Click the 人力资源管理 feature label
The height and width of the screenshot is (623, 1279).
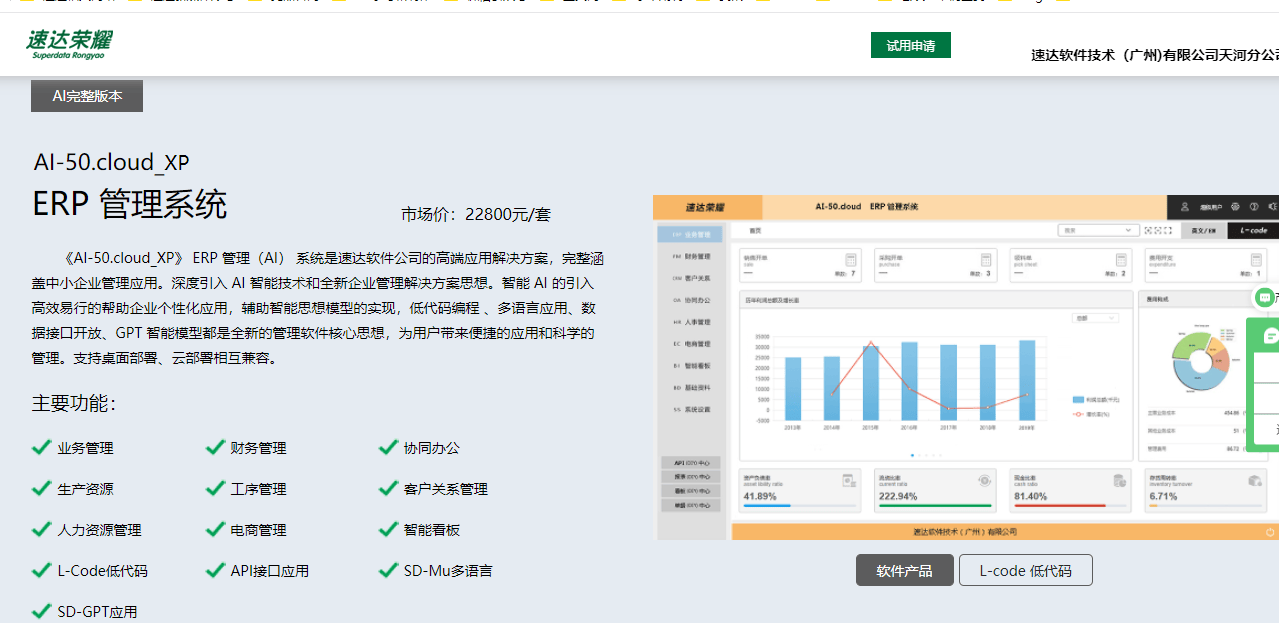point(99,530)
